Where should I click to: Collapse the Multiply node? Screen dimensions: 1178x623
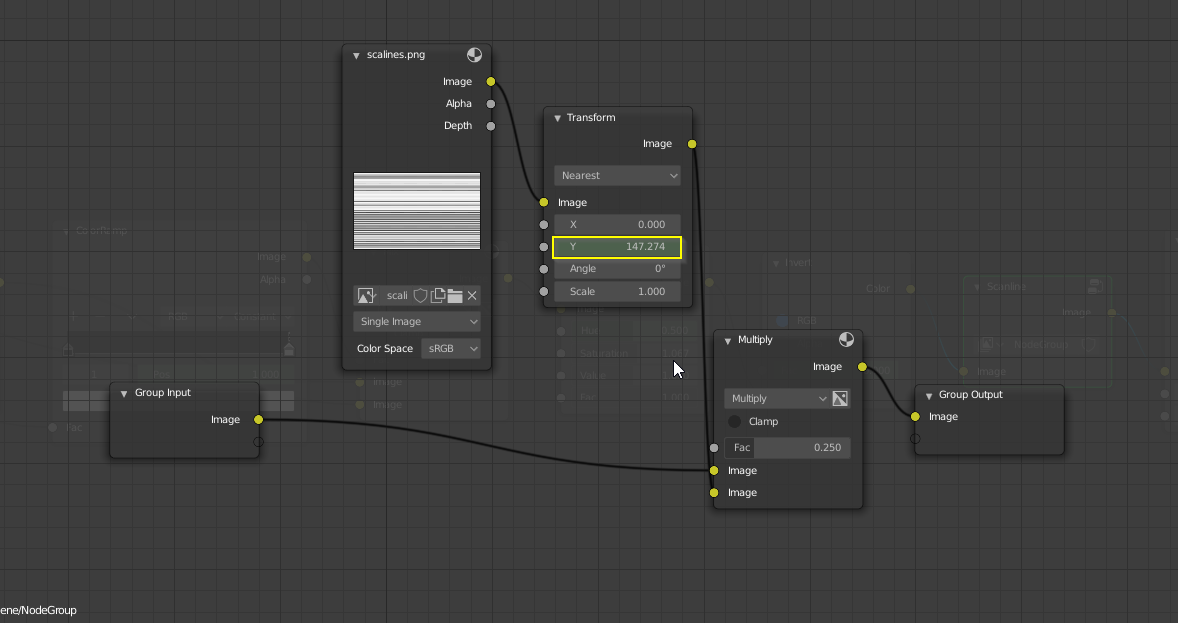[727, 340]
